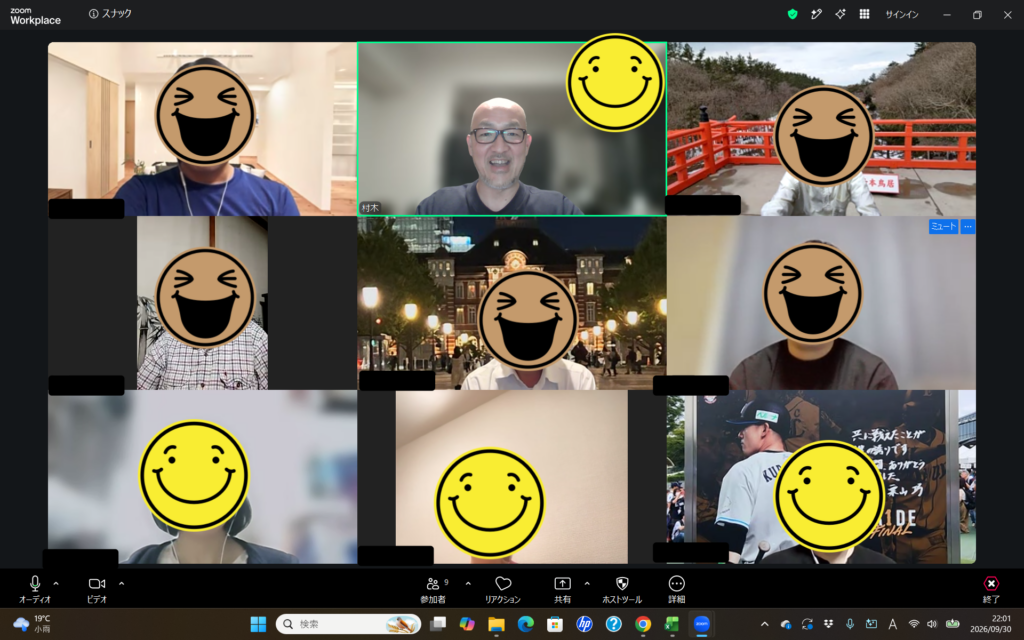Show hidden system tray icons
Image resolution: width=1024 pixels, height=640 pixels.
765,624
